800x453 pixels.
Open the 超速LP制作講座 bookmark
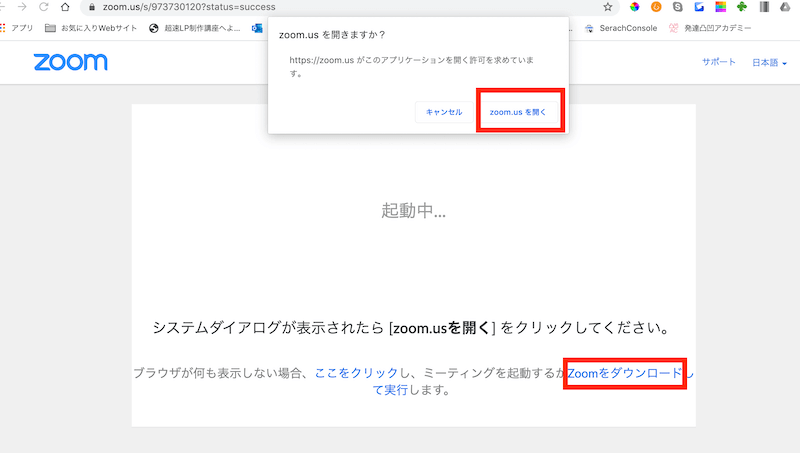(194, 28)
